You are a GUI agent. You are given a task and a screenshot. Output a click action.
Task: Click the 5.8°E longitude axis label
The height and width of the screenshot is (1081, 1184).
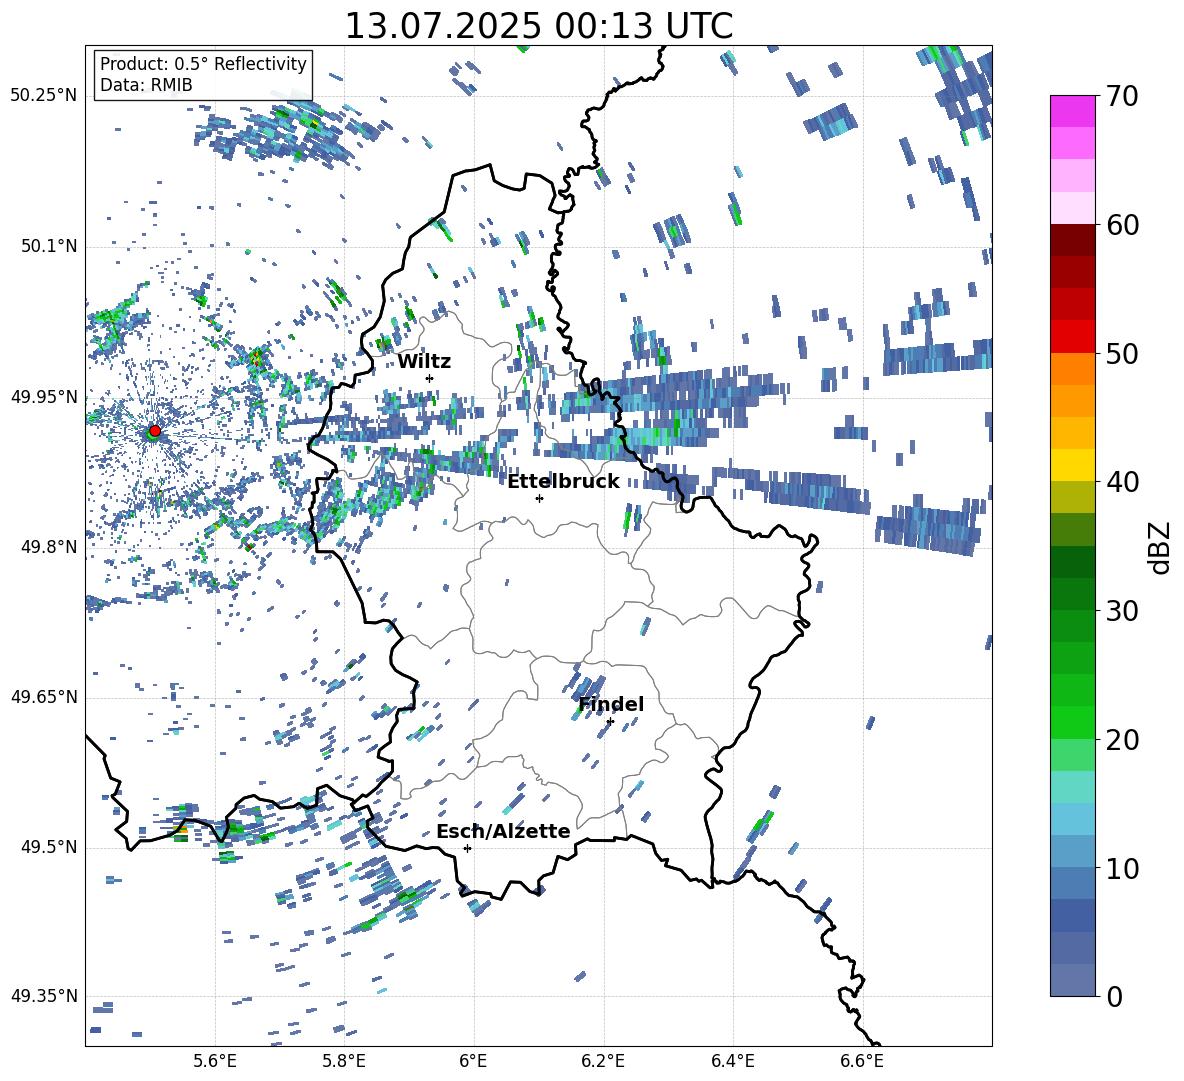pyautogui.click(x=344, y=1061)
